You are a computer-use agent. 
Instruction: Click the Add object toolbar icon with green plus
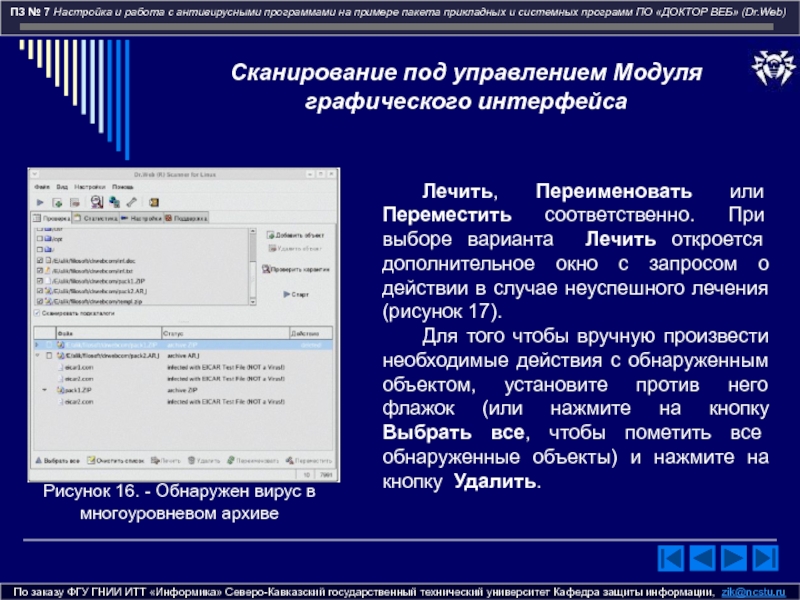point(57,203)
